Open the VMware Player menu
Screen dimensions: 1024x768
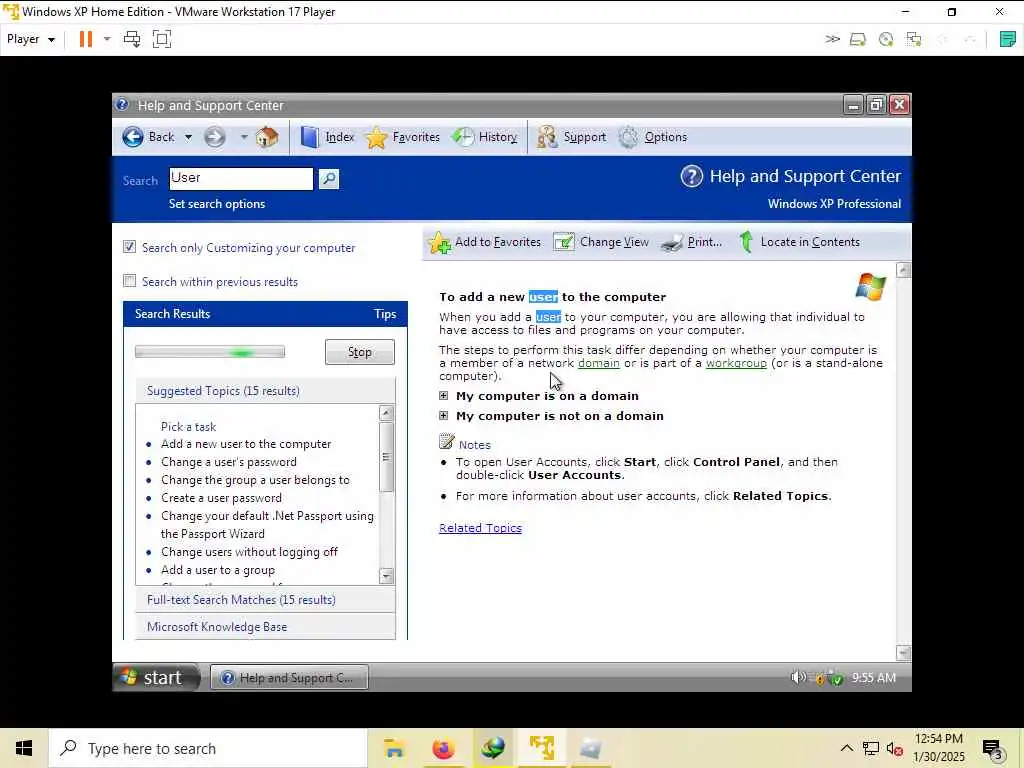pos(31,39)
